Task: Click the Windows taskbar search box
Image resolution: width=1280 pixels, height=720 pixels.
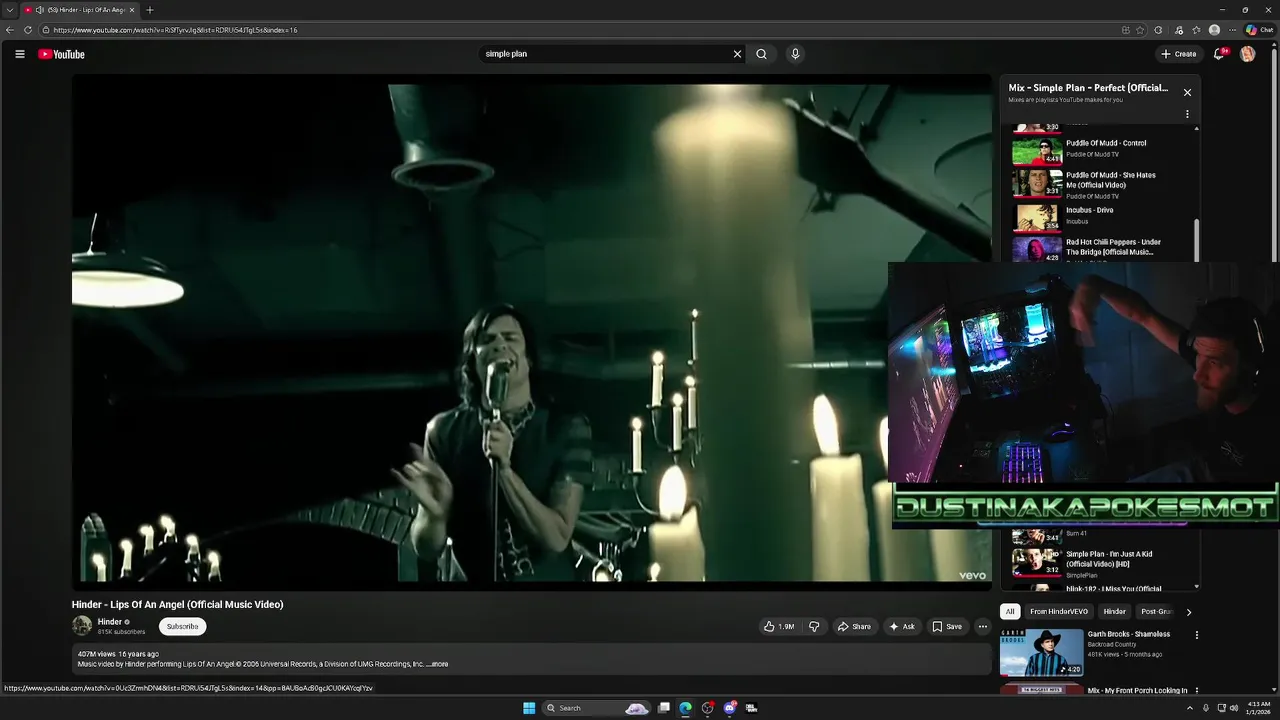Action: click(596, 708)
